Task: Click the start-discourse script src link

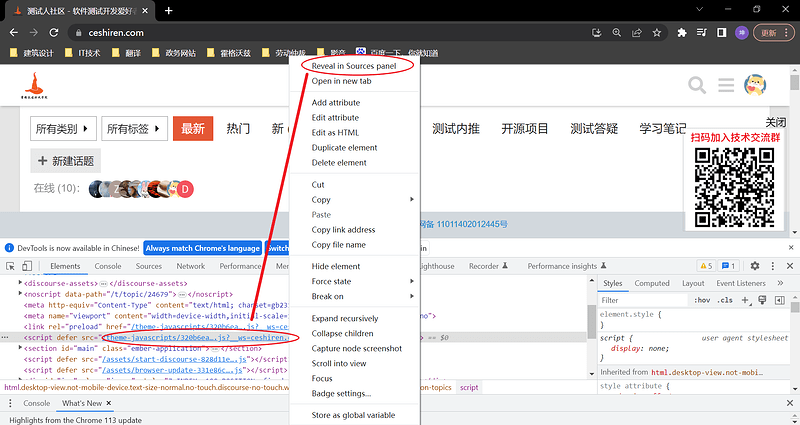Action: coord(174,359)
